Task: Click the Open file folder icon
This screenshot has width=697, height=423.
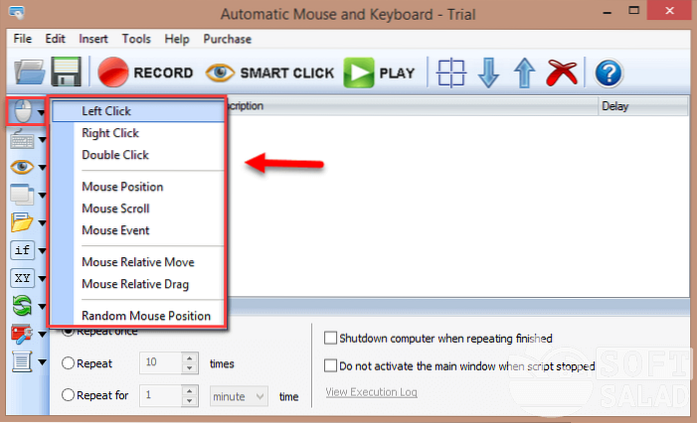Action: pyautogui.click(x=29, y=73)
